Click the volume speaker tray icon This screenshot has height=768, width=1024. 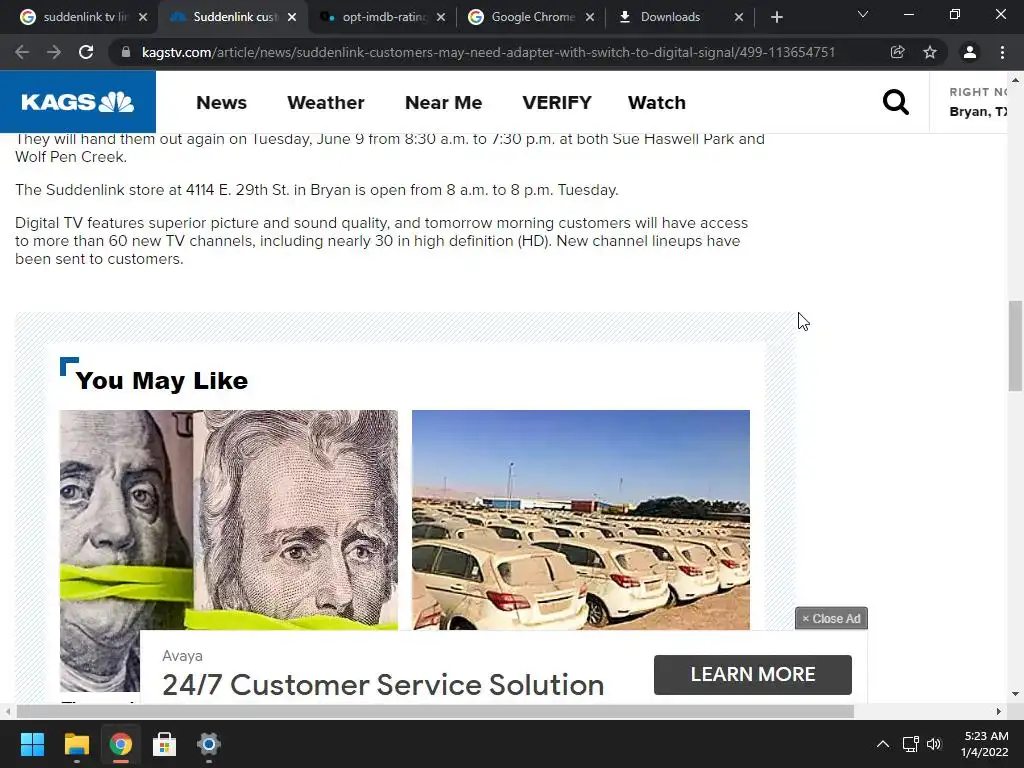pos(934,744)
